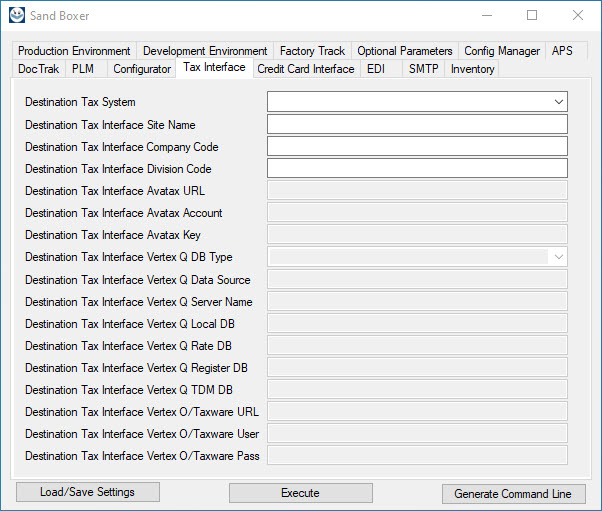Click the Destination Tax System dropdown arrow
The height and width of the screenshot is (511, 602).
coord(559,102)
